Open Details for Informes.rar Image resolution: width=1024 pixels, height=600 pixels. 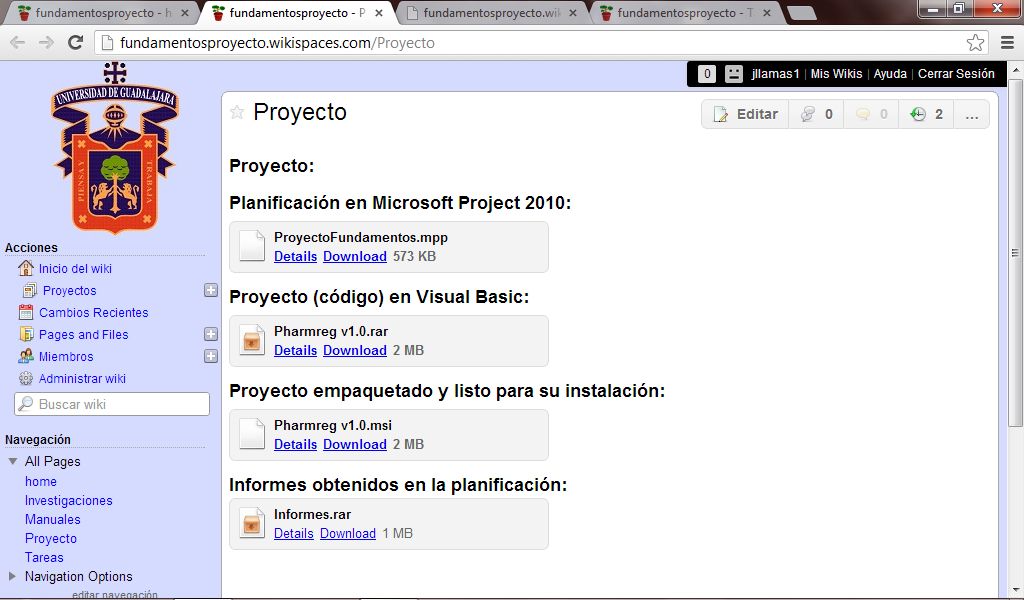pos(294,534)
